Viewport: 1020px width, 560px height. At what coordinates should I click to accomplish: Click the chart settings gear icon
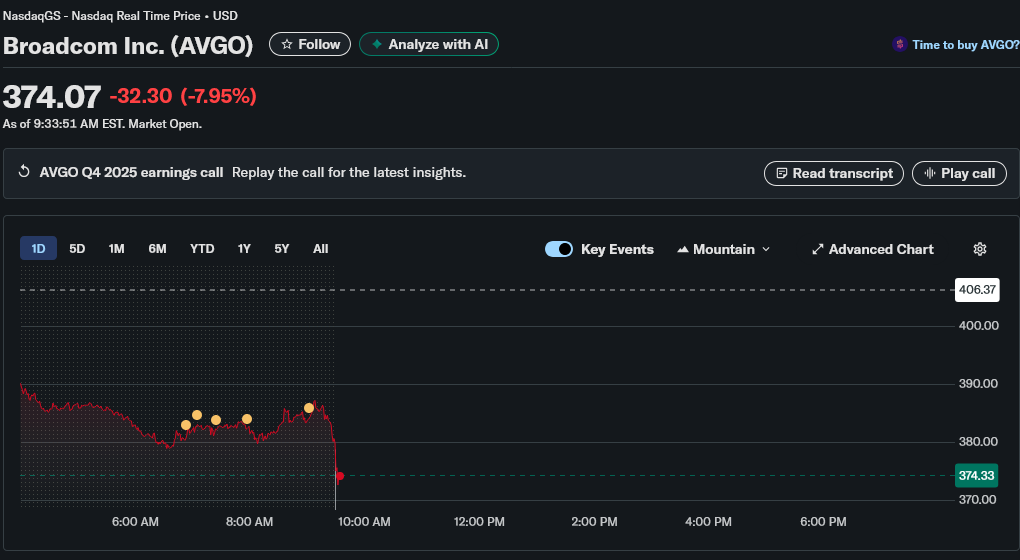click(980, 249)
